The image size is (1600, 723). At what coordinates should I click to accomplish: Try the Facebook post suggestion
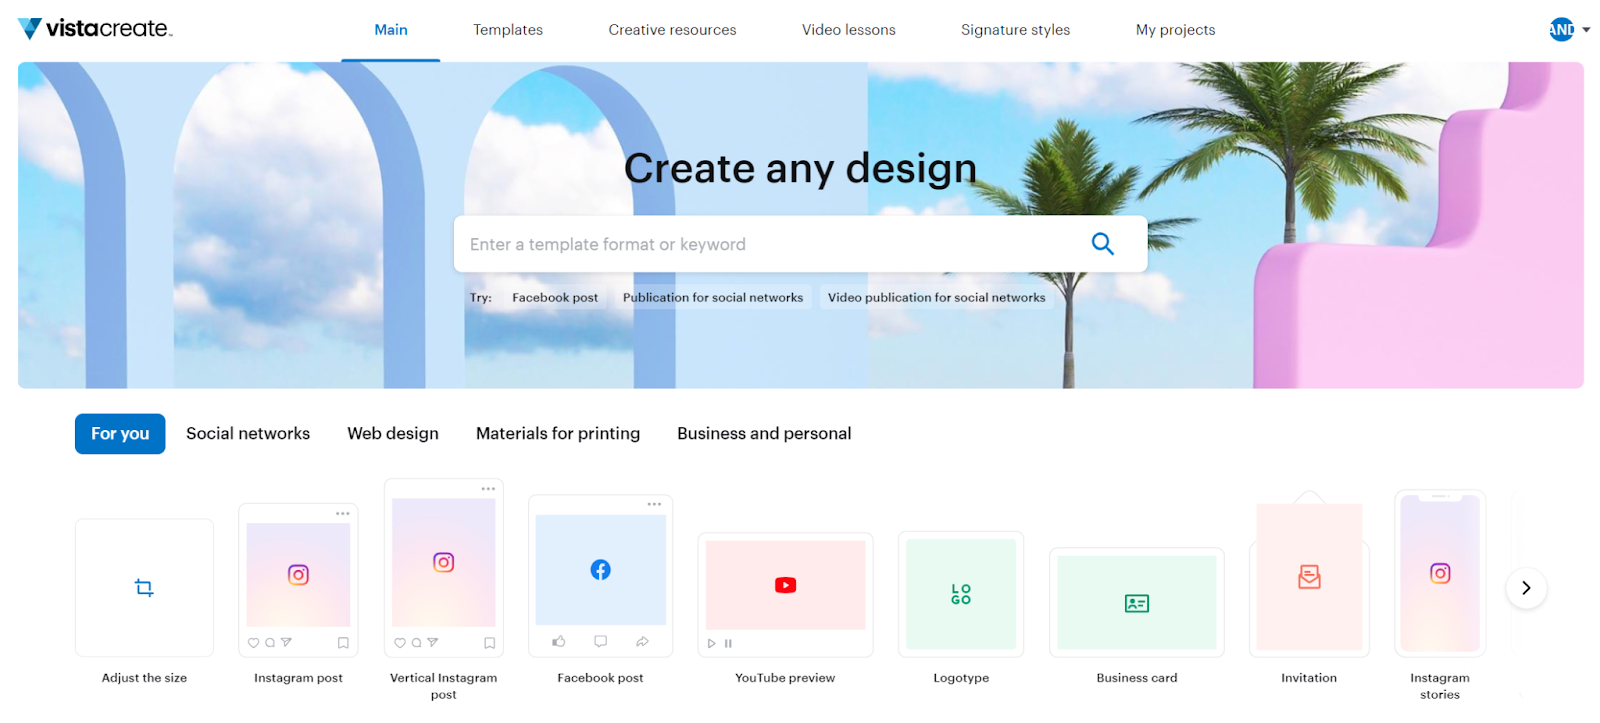tap(555, 297)
